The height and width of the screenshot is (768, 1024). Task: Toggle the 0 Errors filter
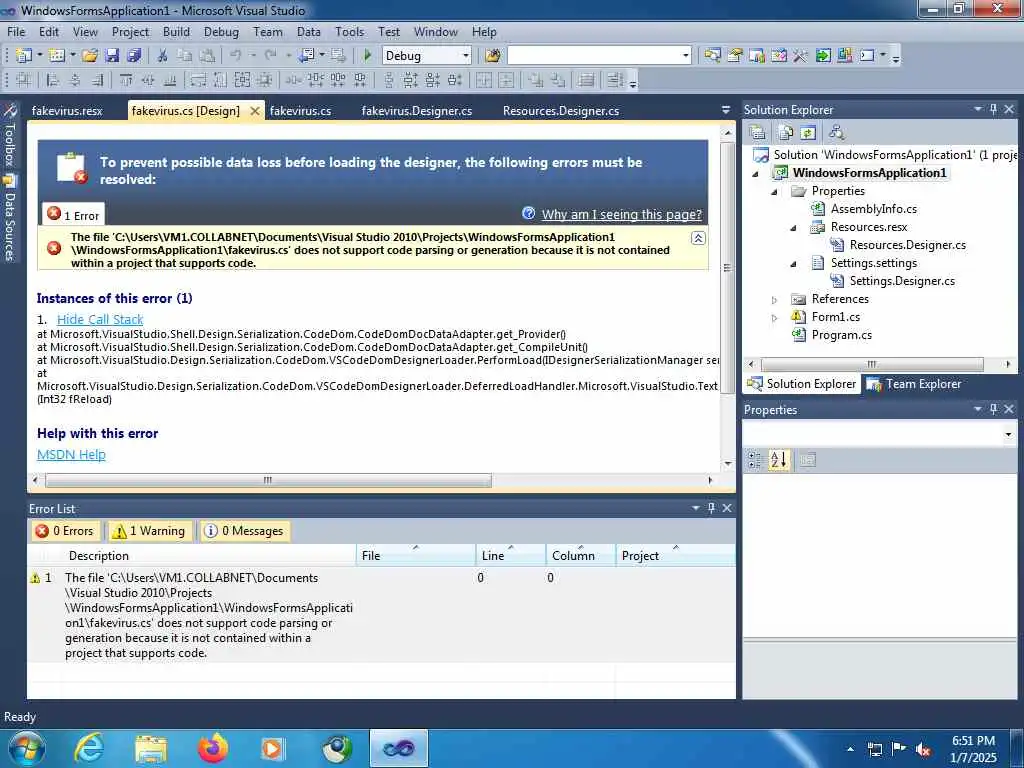tap(65, 531)
